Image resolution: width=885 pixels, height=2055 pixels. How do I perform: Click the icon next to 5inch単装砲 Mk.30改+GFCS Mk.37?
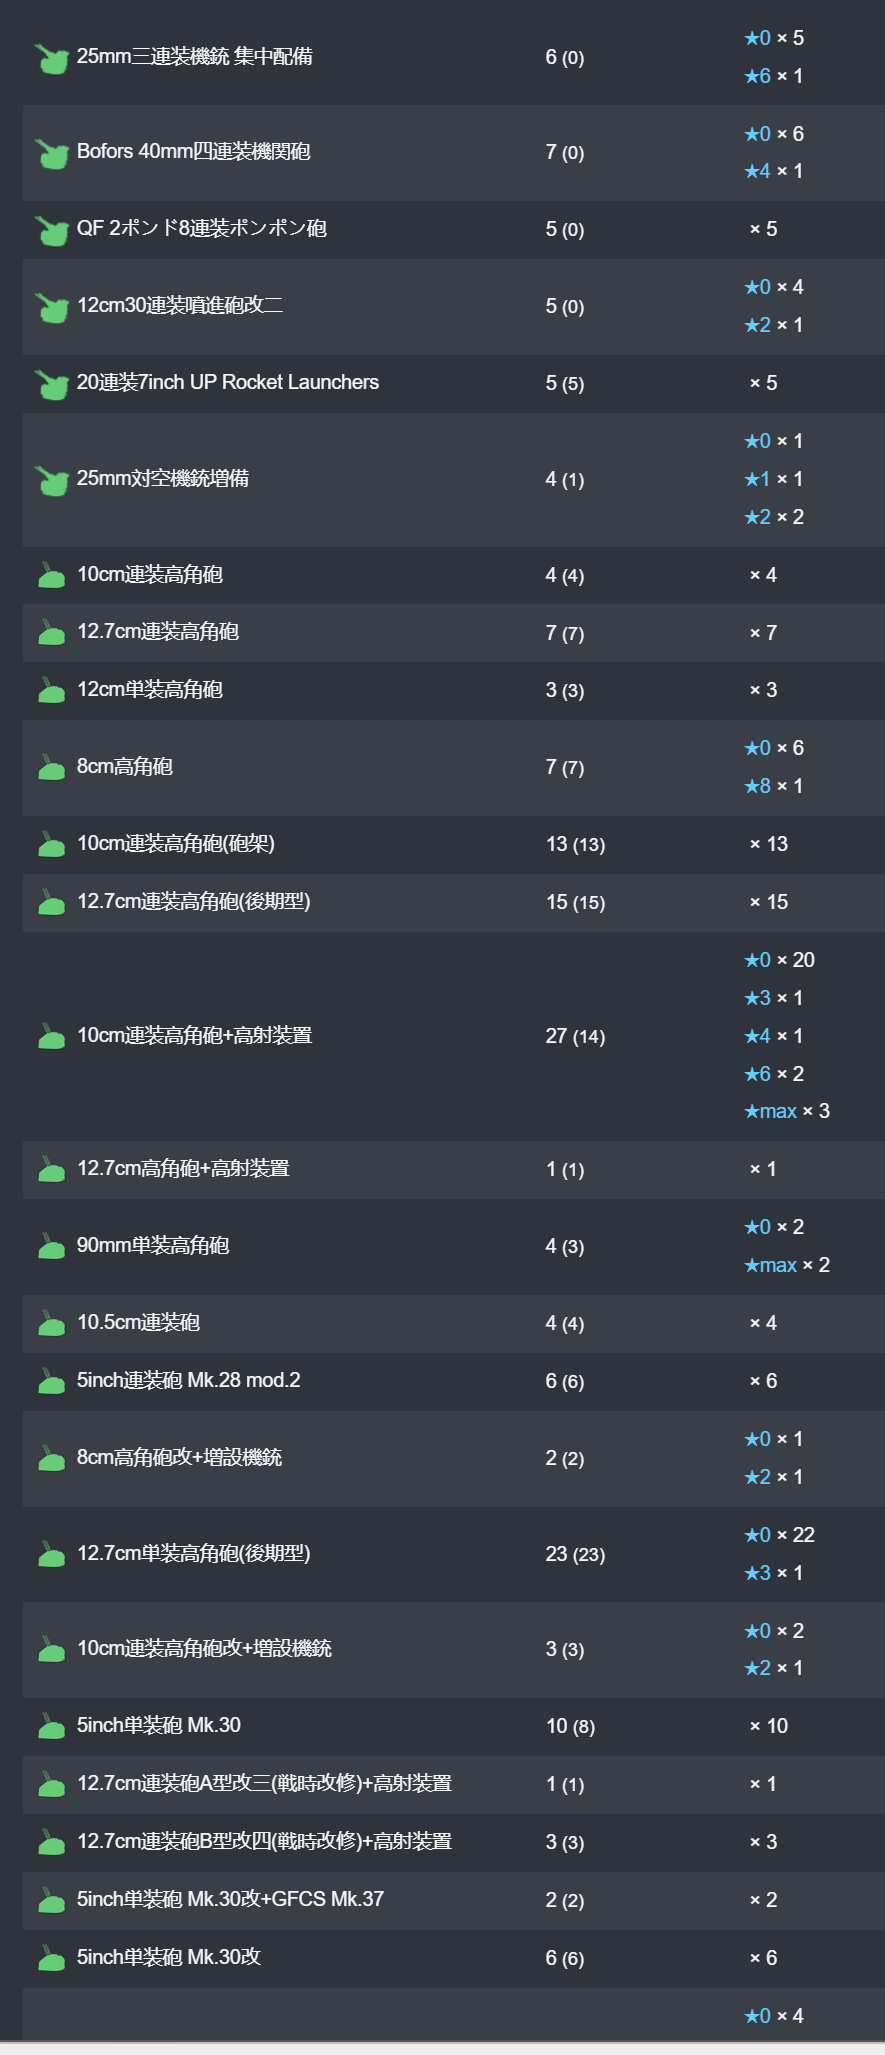click(51, 1900)
